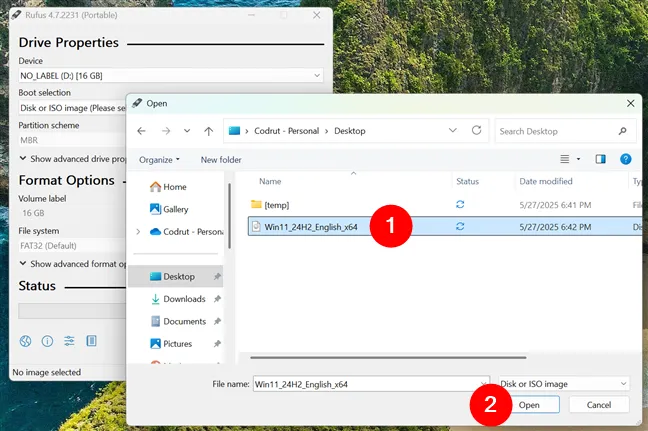The height and width of the screenshot is (431, 648).
Task: Click Downloads pin icon
Action: pyautogui.click(x=217, y=299)
